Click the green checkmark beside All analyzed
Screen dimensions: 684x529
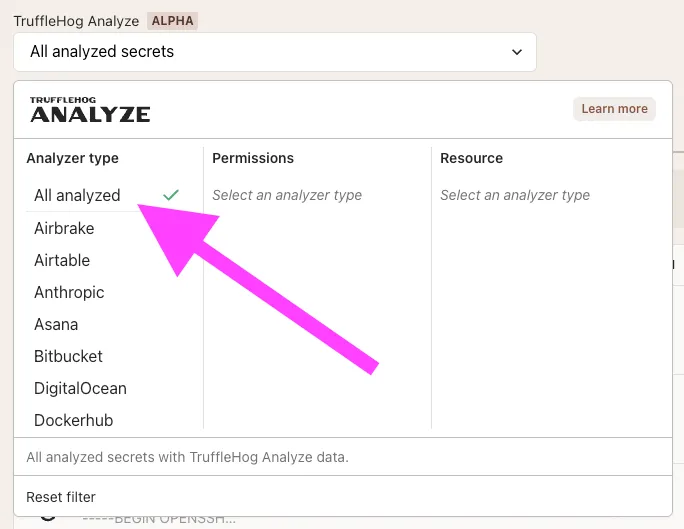[x=171, y=195]
